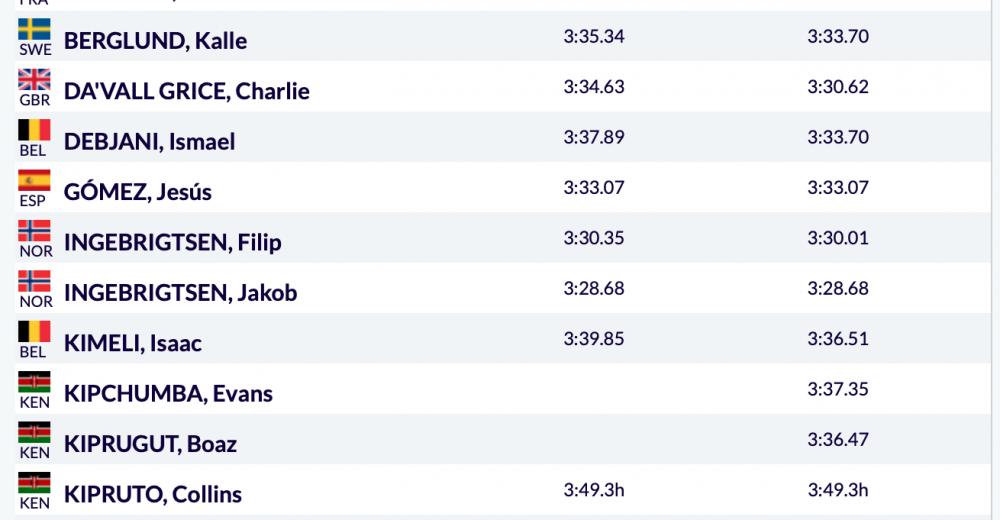
Task: Open athlete profile GÓMEZ, Jesús
Action: (x=138, y=192)
